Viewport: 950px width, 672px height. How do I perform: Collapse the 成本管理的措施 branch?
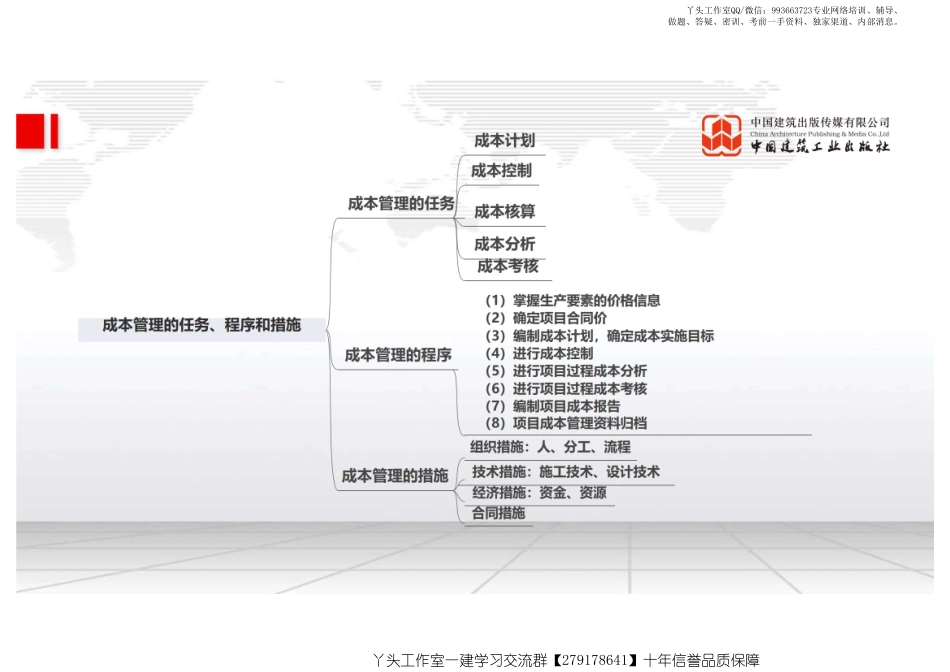click(397, 477)
